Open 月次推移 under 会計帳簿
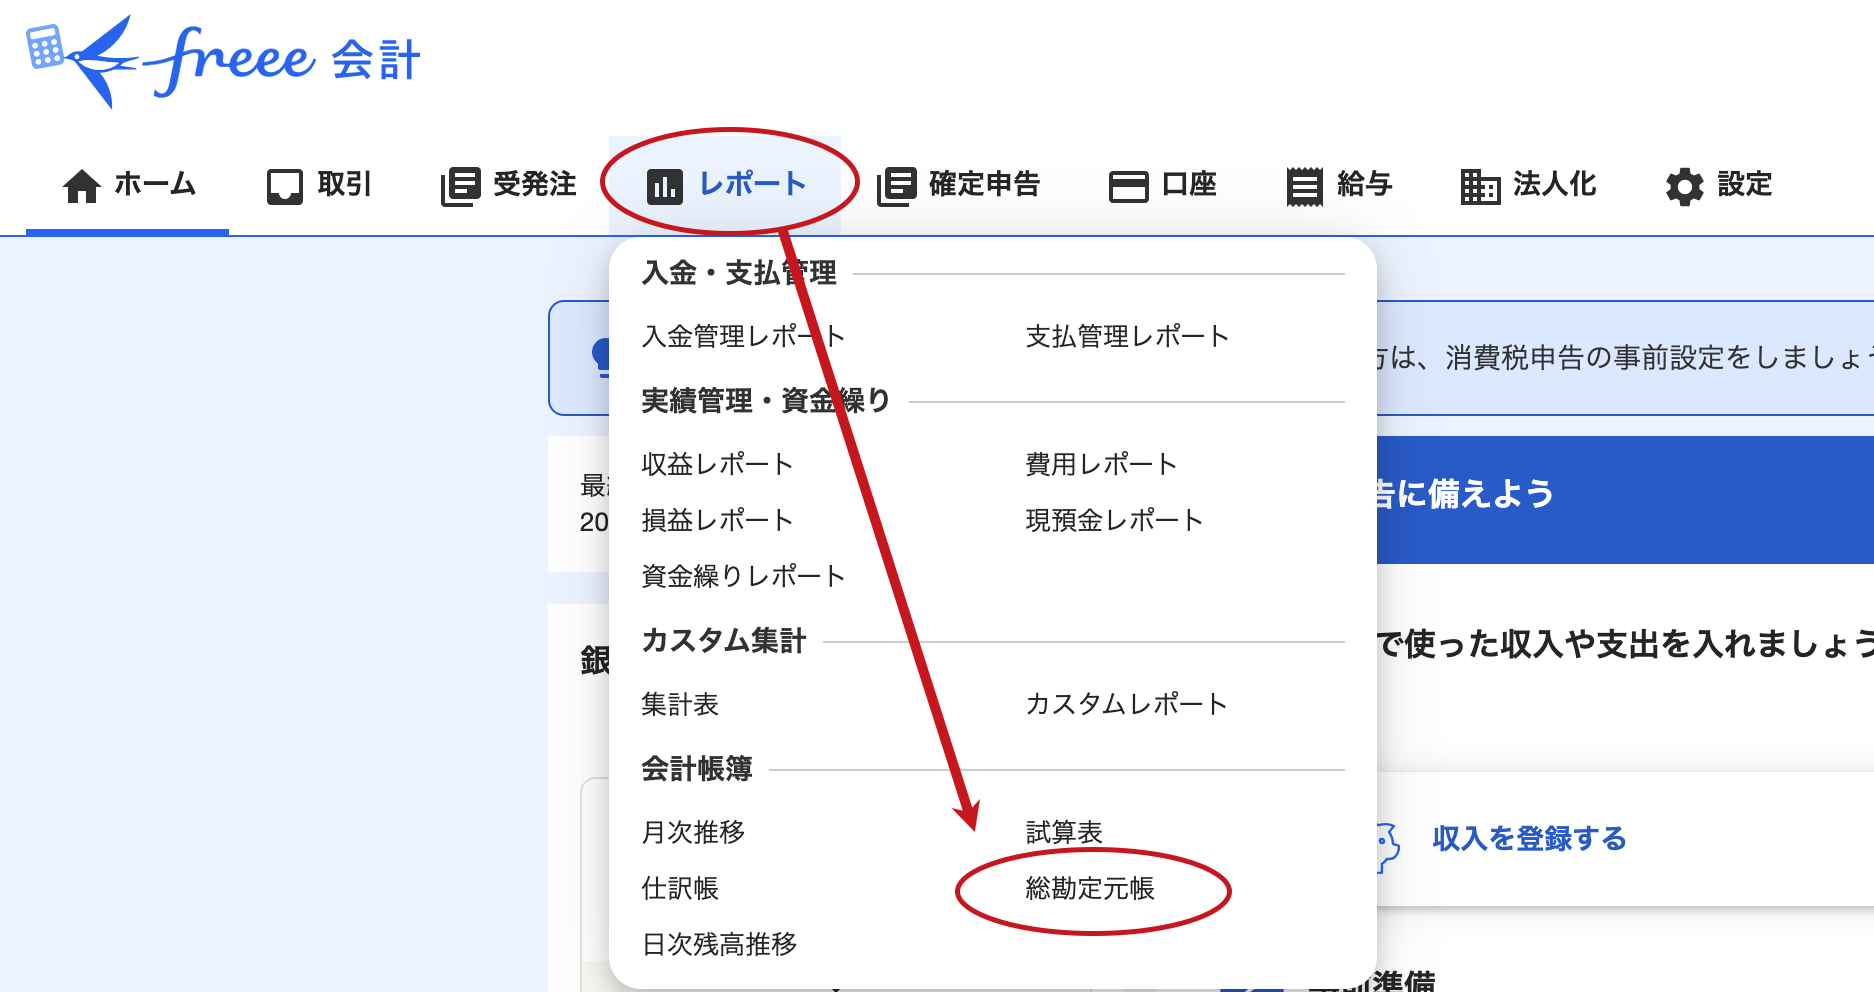 [x=693, y=833]
